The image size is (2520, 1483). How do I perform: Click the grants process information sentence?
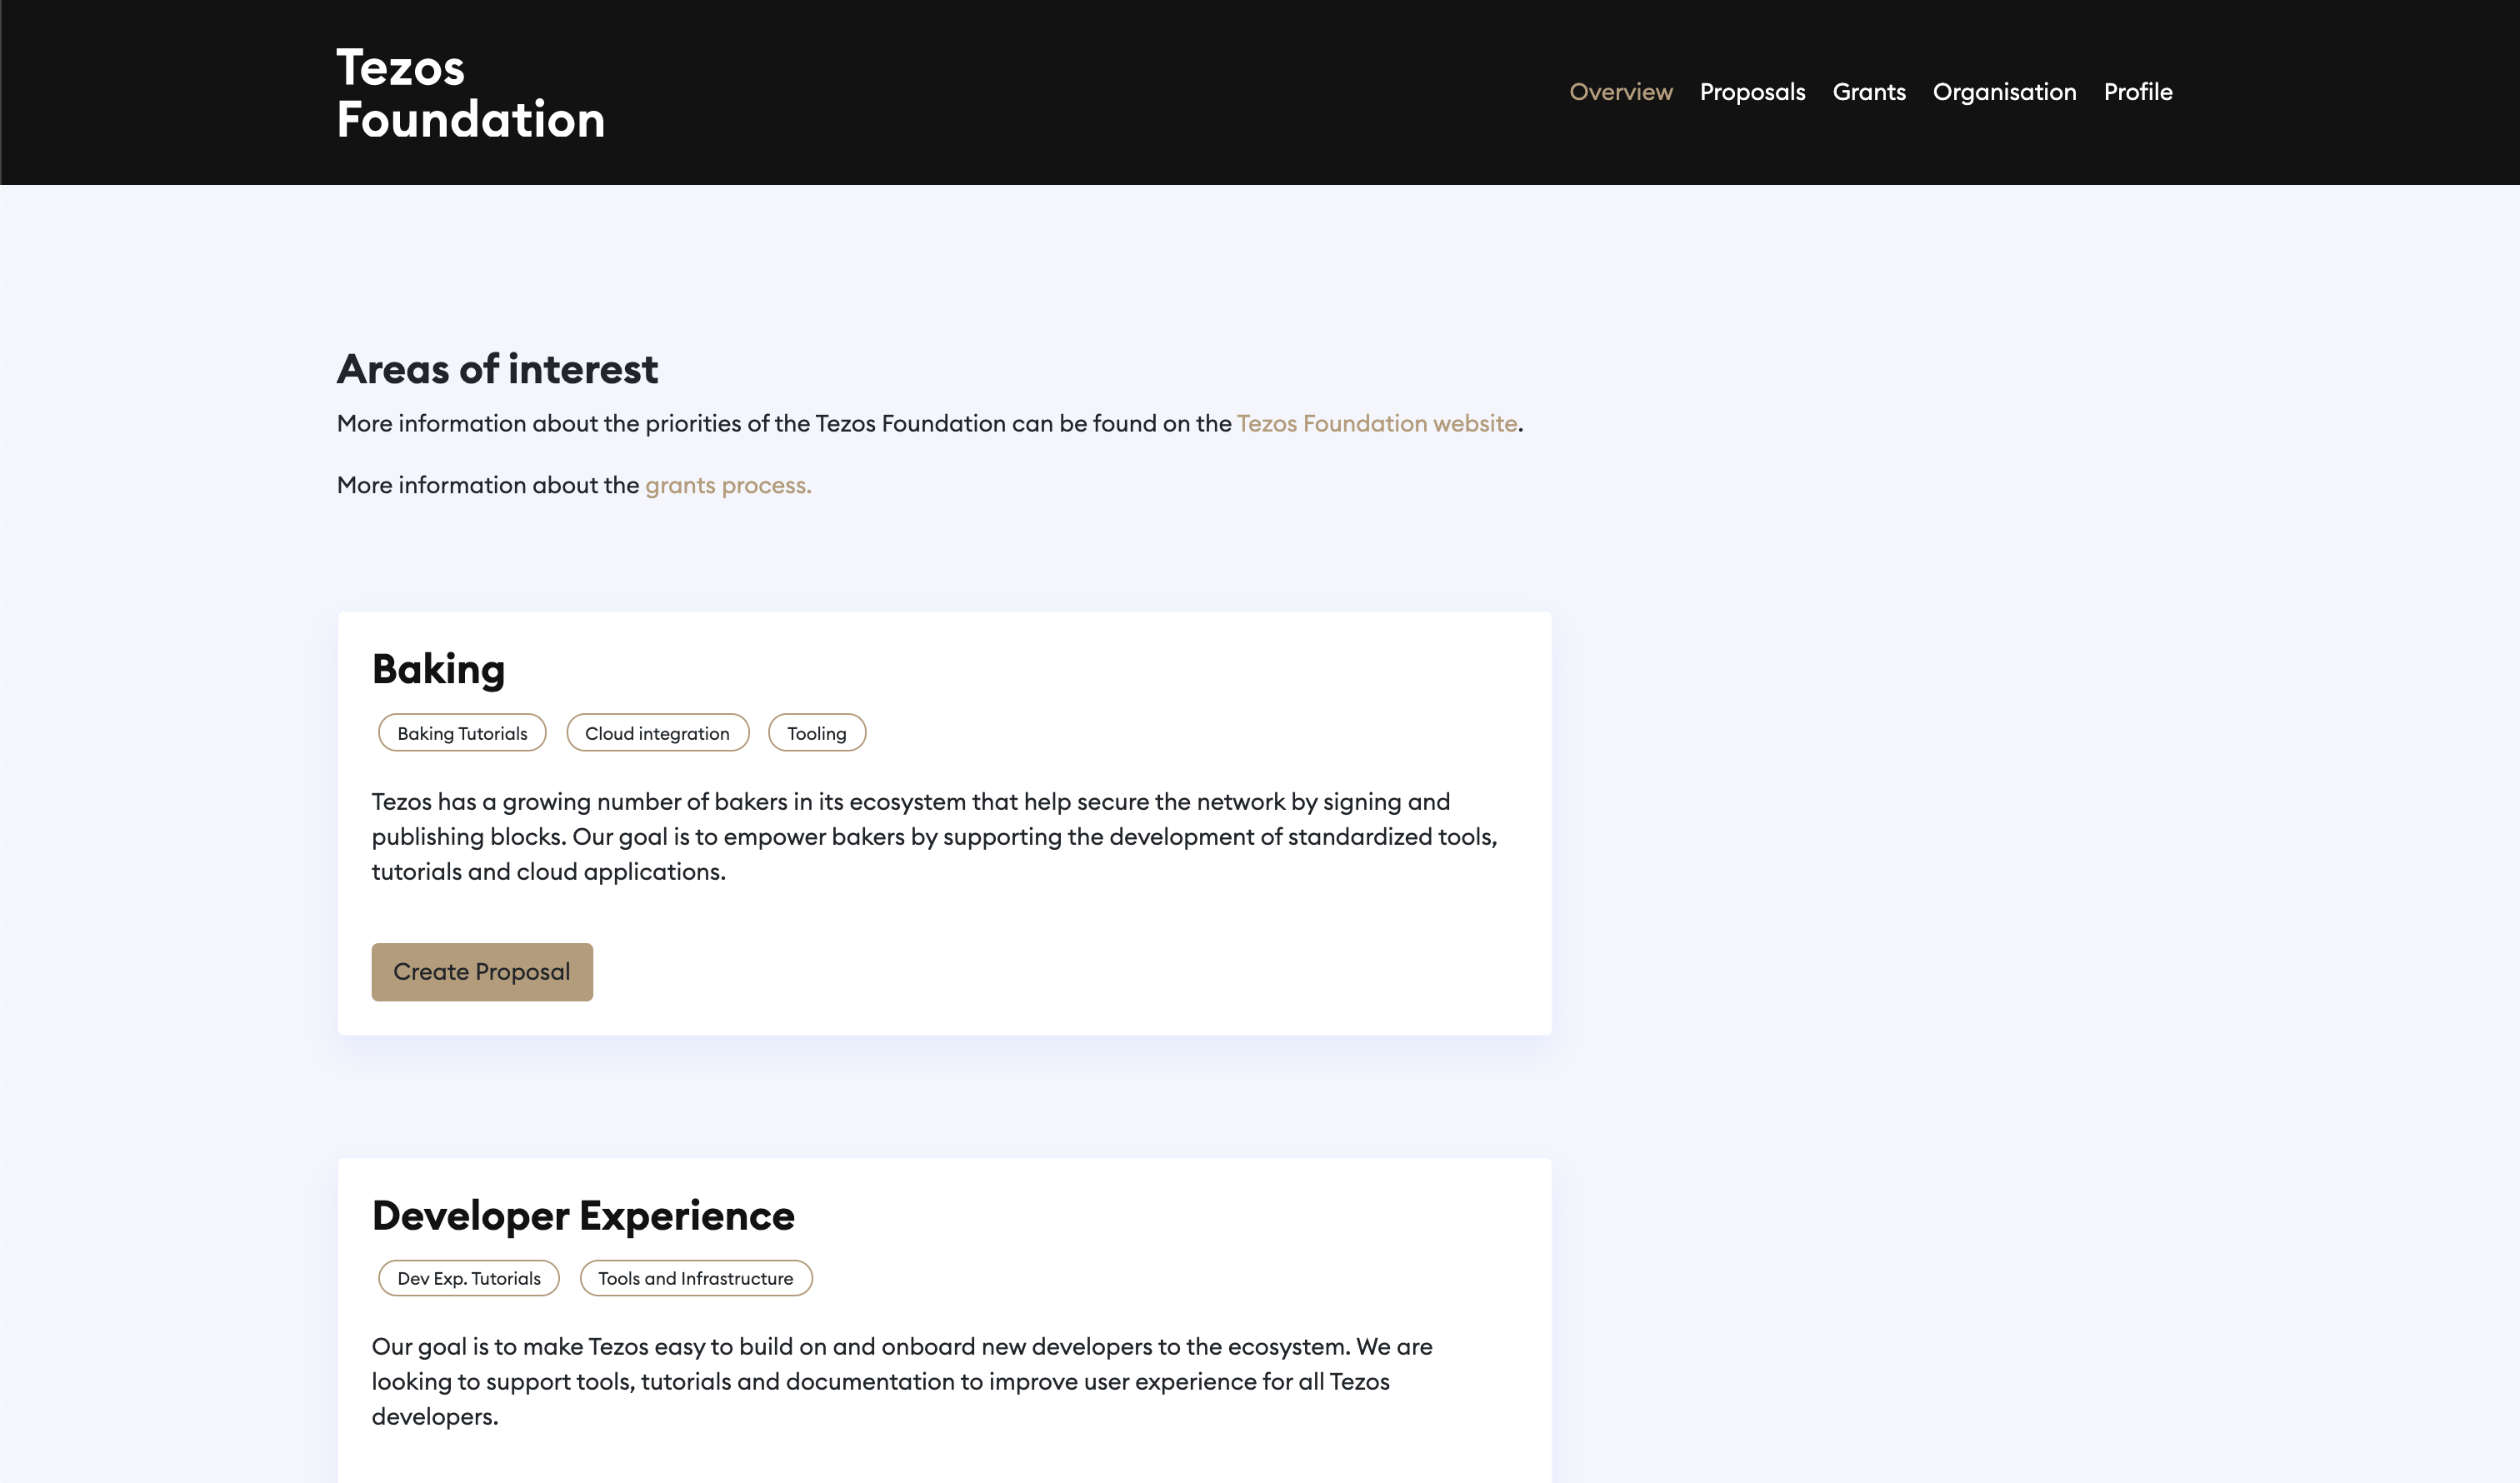pyautogui.click(x=487, y=486)
